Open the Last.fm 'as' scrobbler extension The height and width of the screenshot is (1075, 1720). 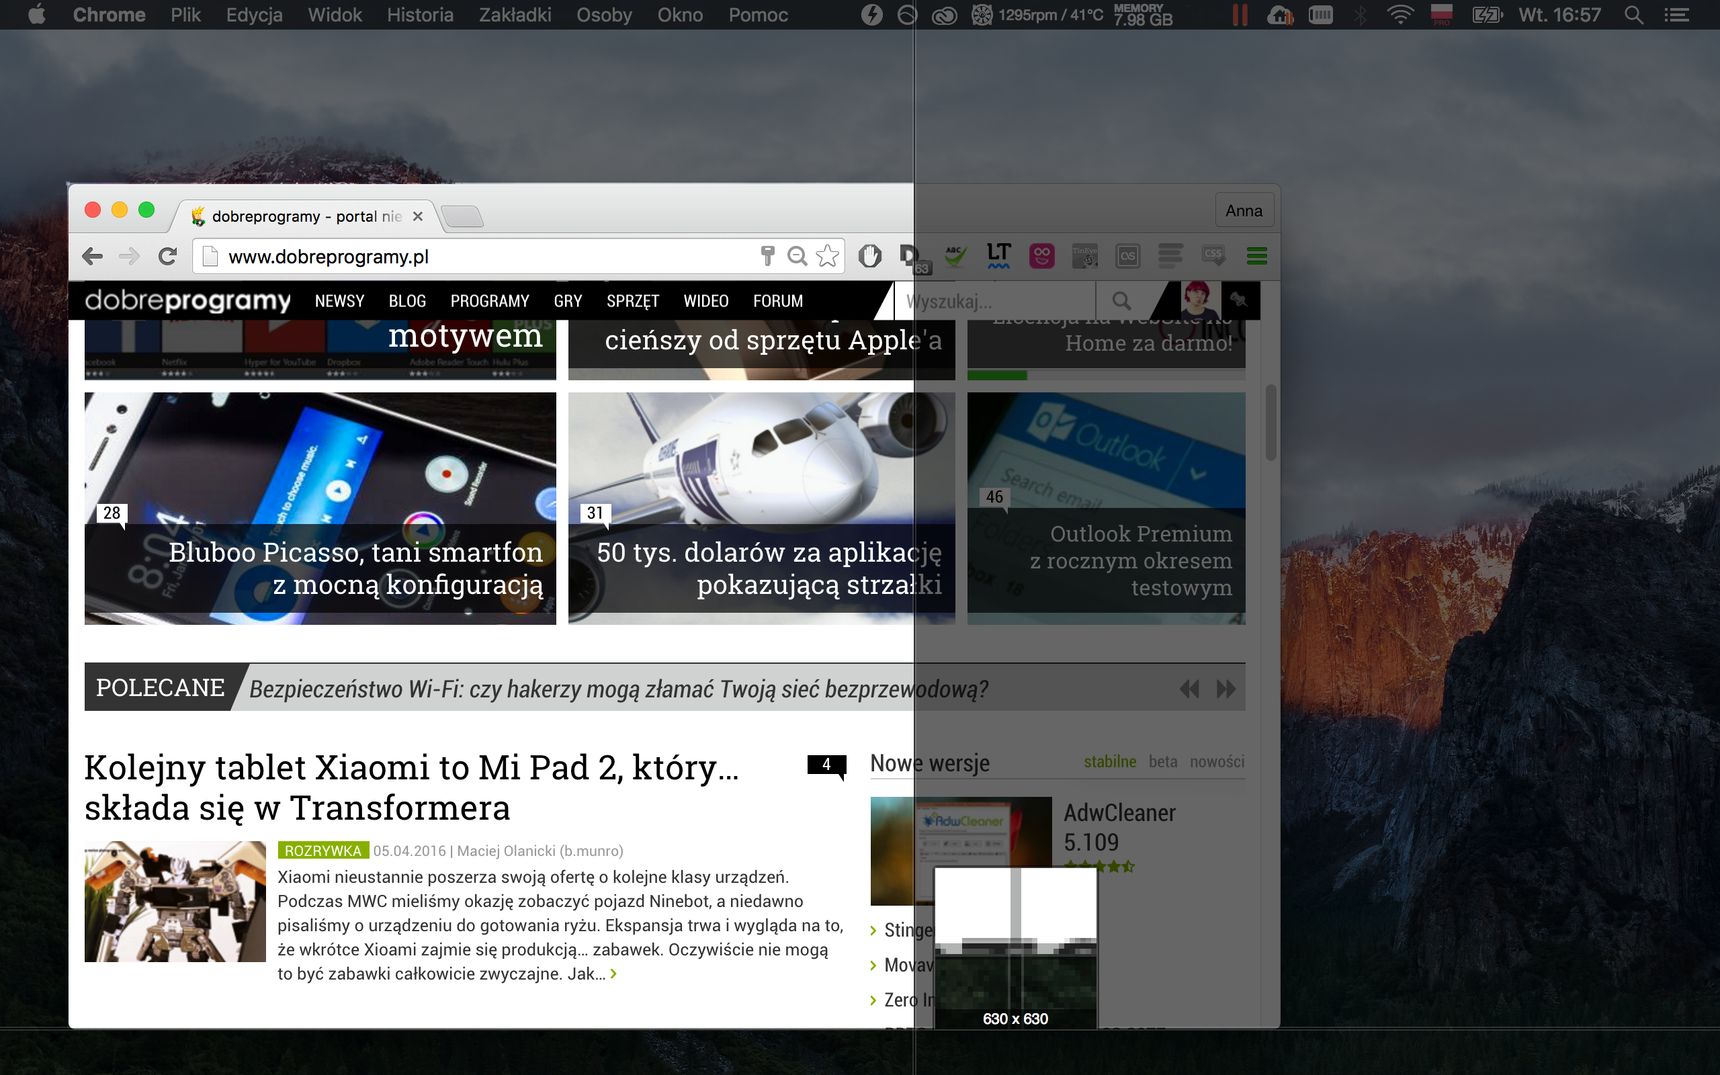1128,256
